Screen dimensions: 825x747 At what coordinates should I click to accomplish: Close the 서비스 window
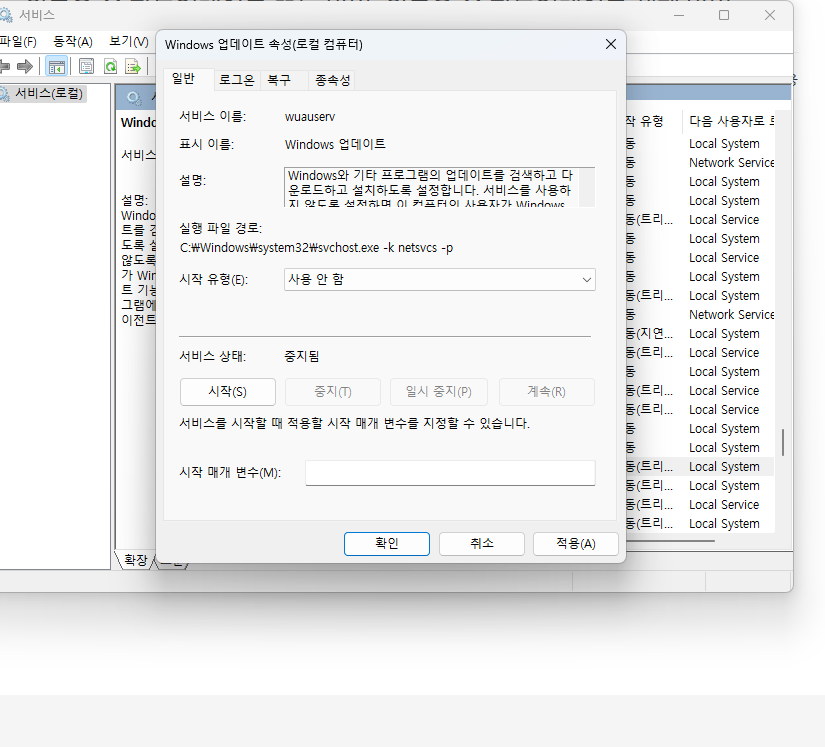(770, 15)
